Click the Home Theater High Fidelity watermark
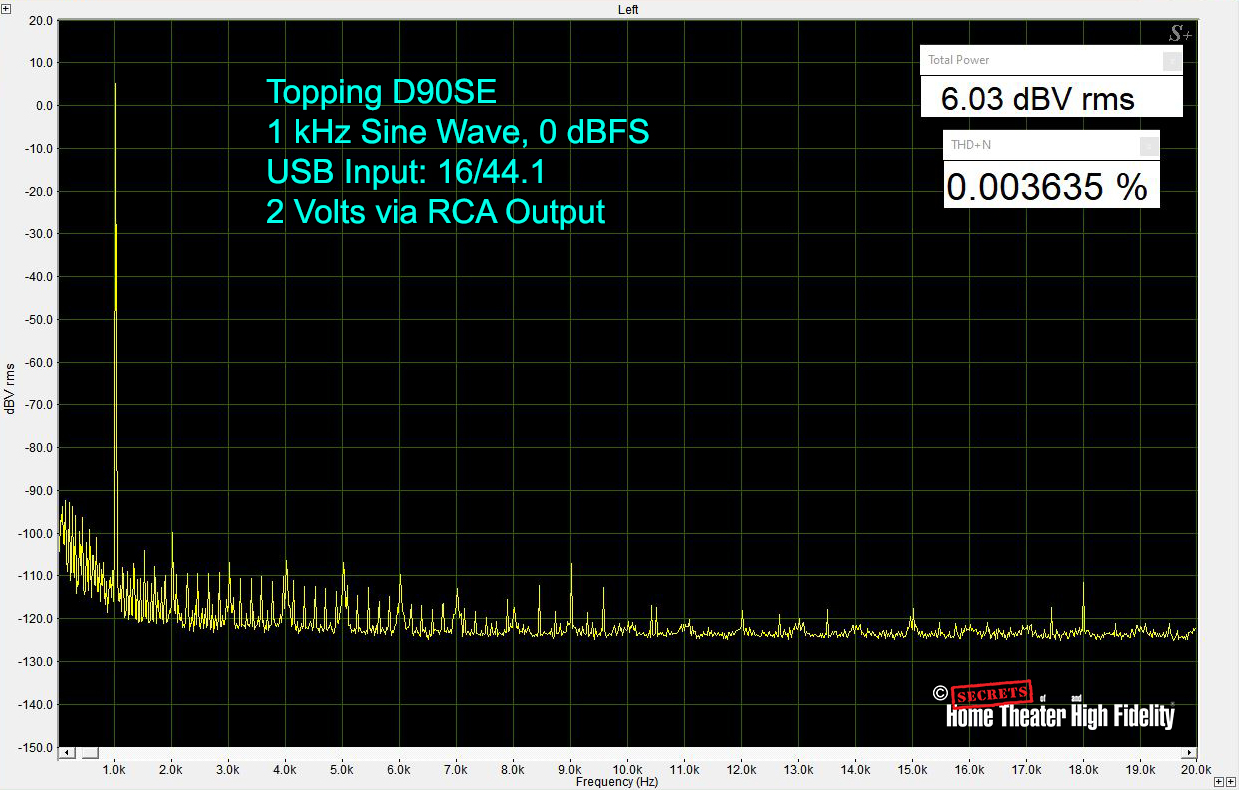The image size is (1239, 790). pyautogui.click(x=1059, y=708)
